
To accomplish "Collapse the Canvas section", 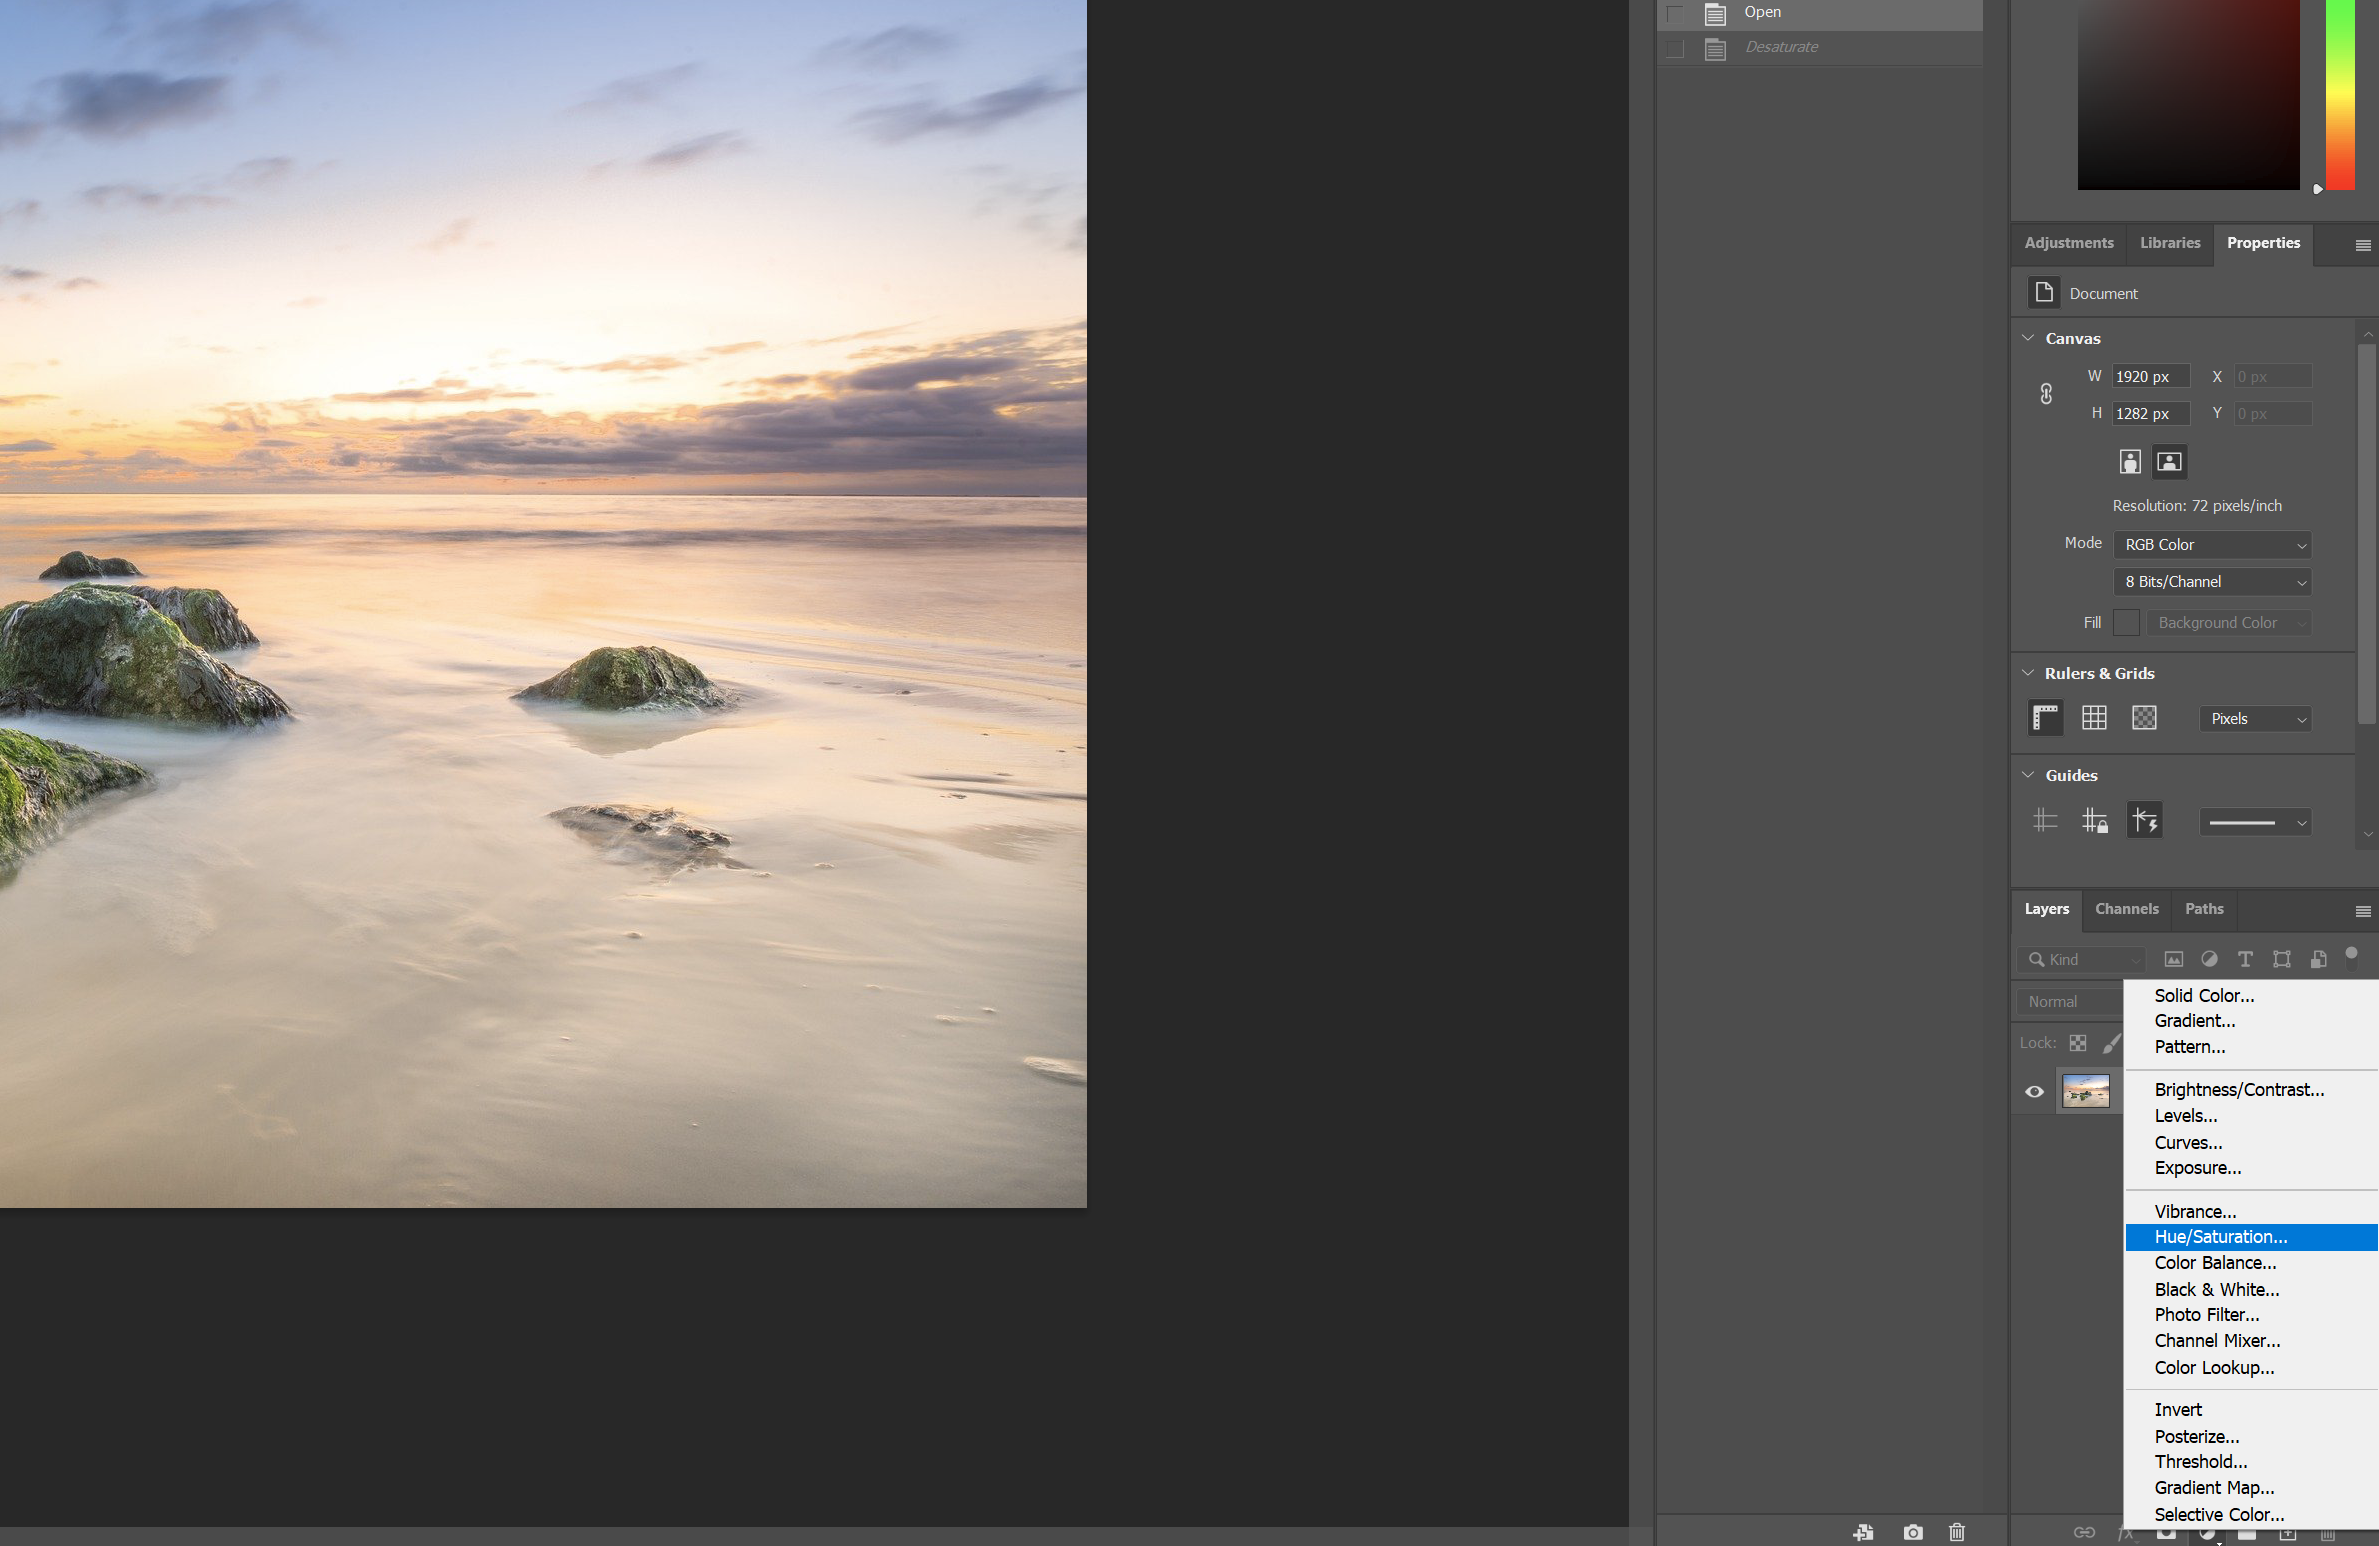I will click(2028, 338).
